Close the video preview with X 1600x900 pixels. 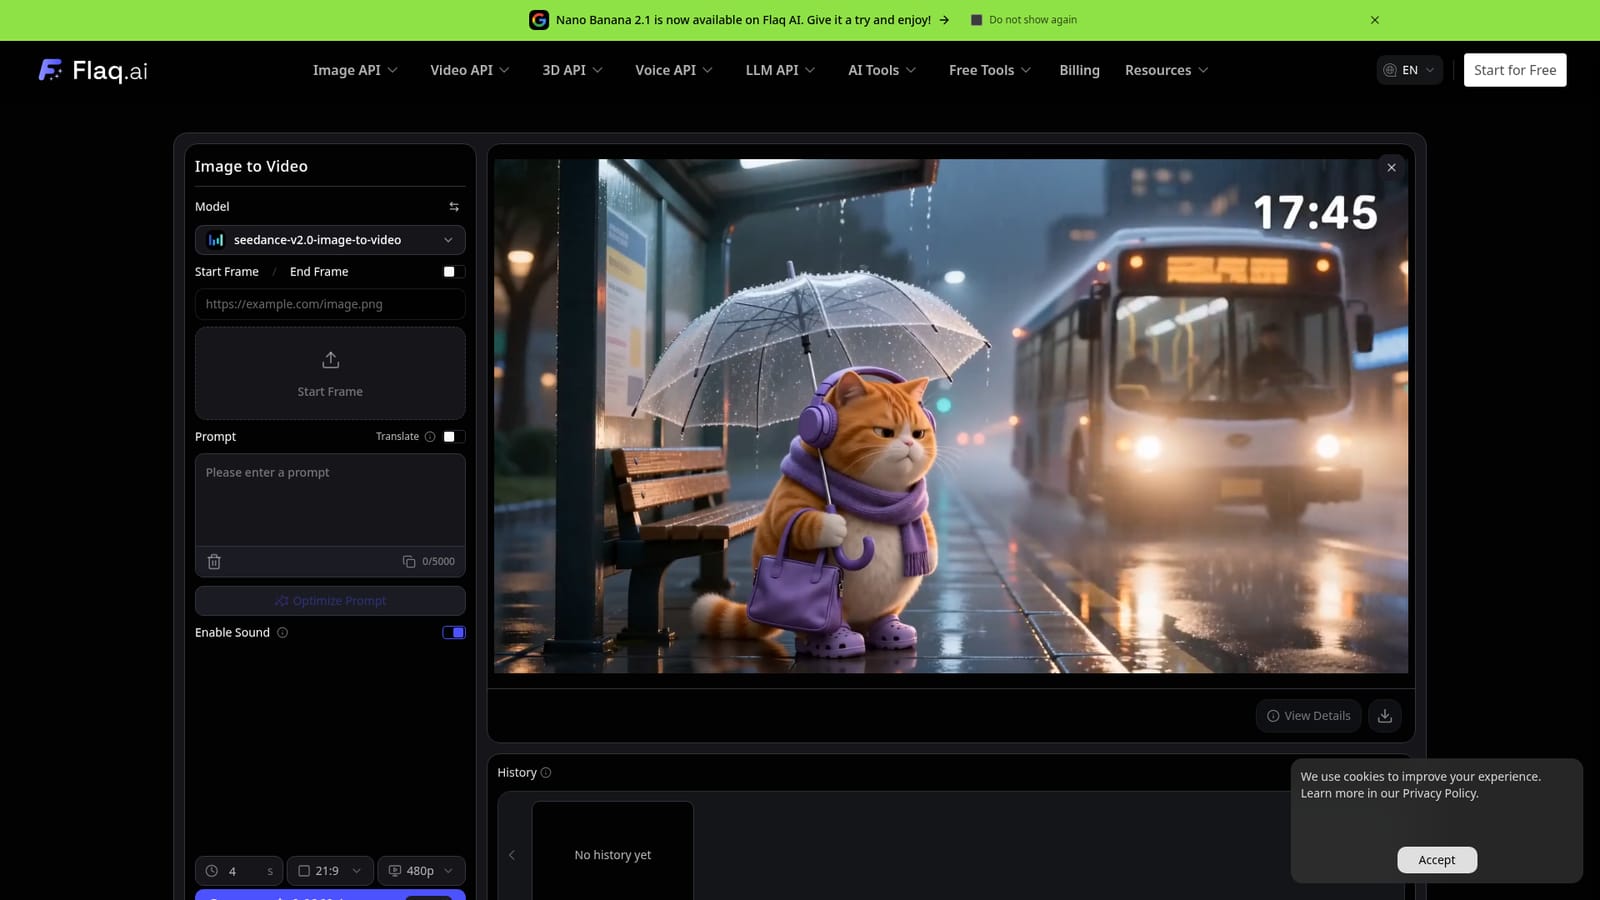[1391, 168]
